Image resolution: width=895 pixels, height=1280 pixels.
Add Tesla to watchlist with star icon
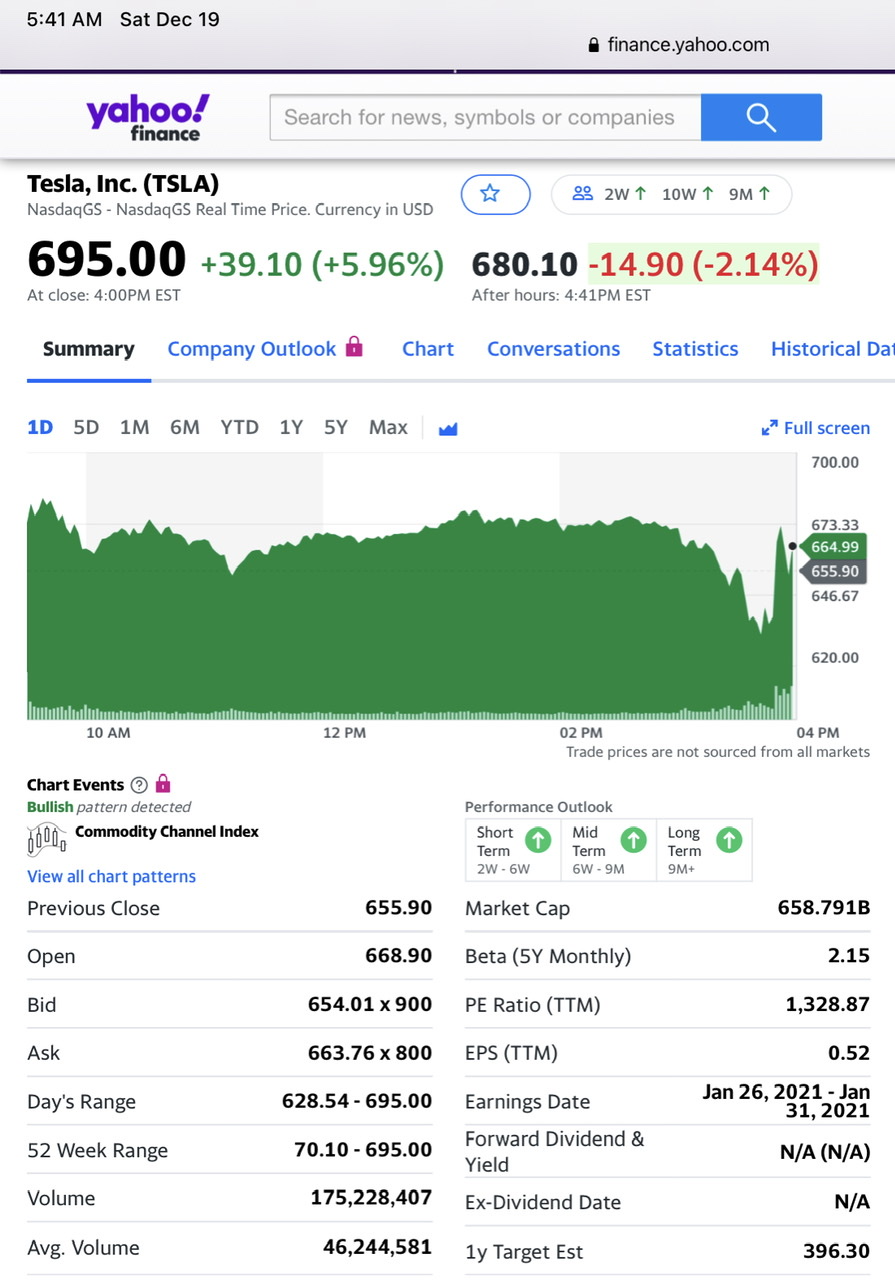pyautogui.click(x=495, y=194)
